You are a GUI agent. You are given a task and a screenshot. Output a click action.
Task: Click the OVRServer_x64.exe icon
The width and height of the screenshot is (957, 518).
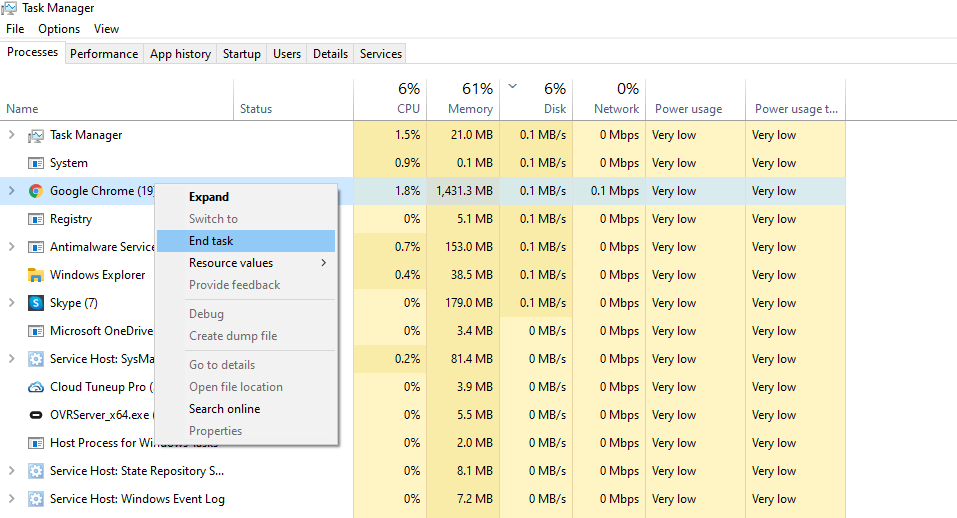tap(36, 415)
